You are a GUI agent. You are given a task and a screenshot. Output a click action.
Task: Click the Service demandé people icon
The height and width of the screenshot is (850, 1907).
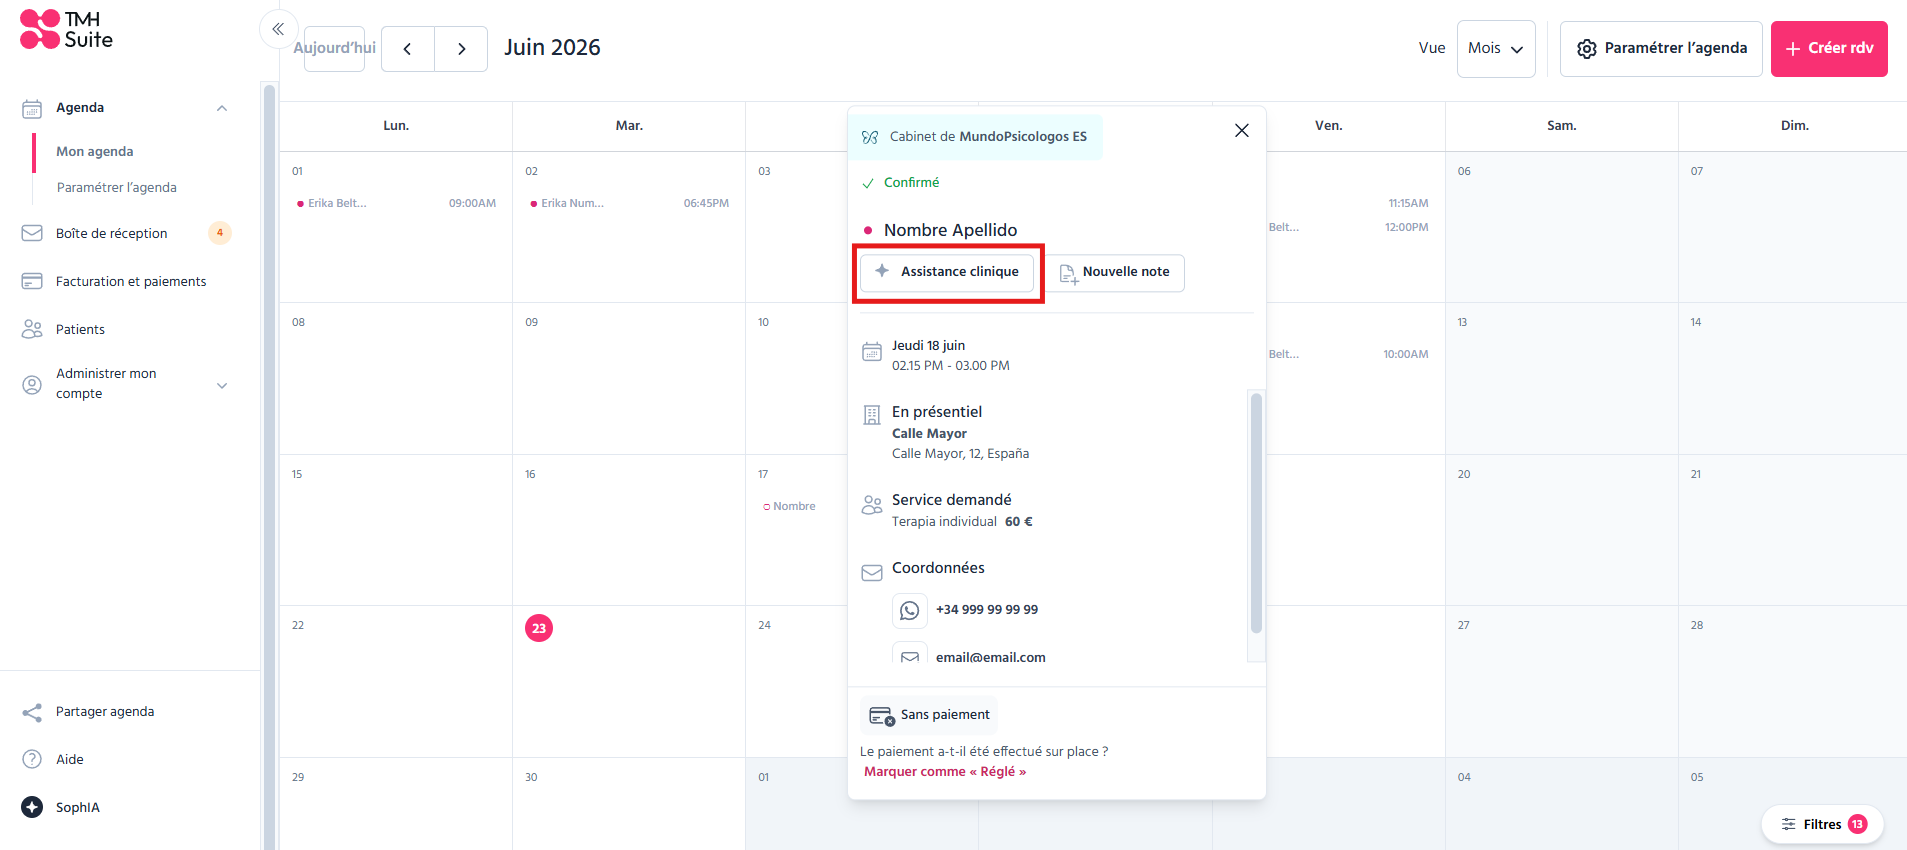872,505
